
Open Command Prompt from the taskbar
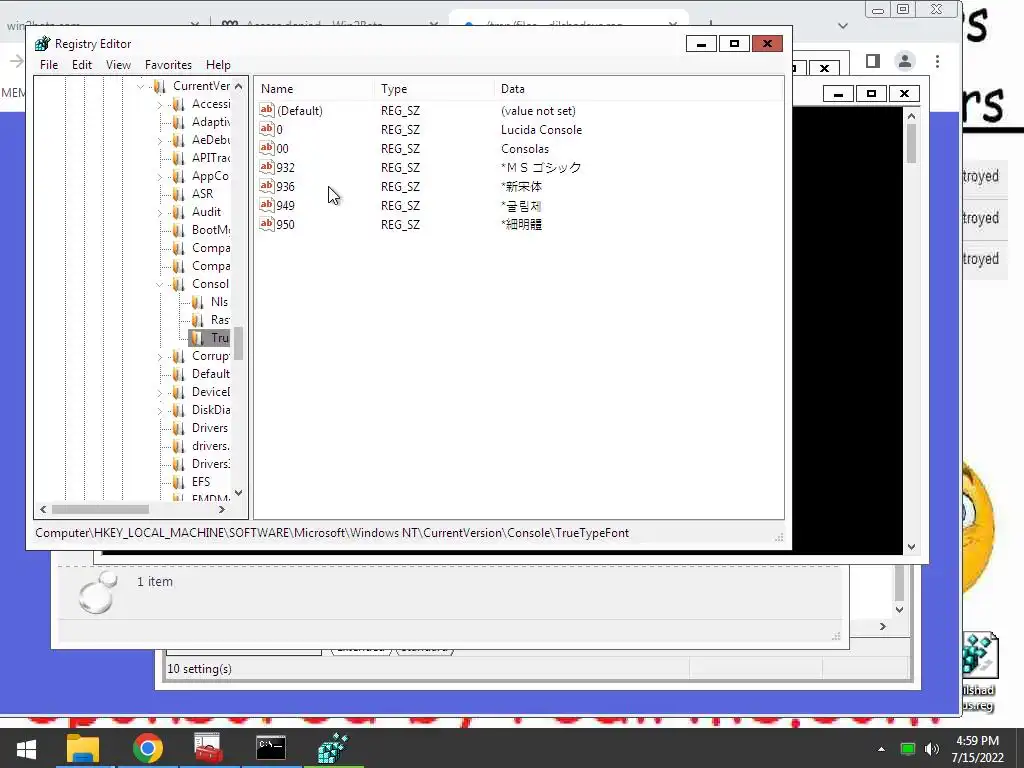[x=270, y=748]
